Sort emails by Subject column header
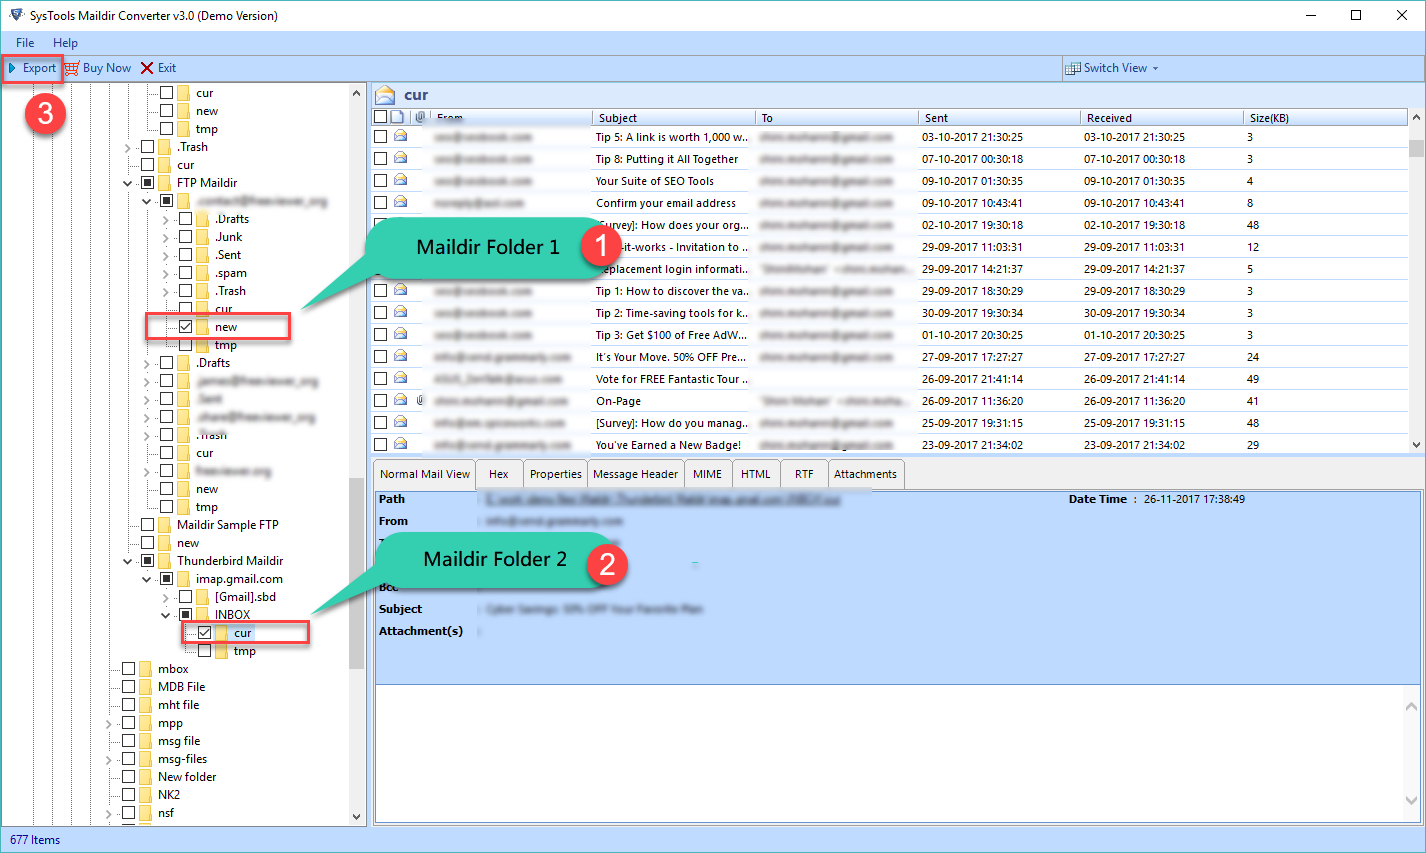 tap(673, 118)
